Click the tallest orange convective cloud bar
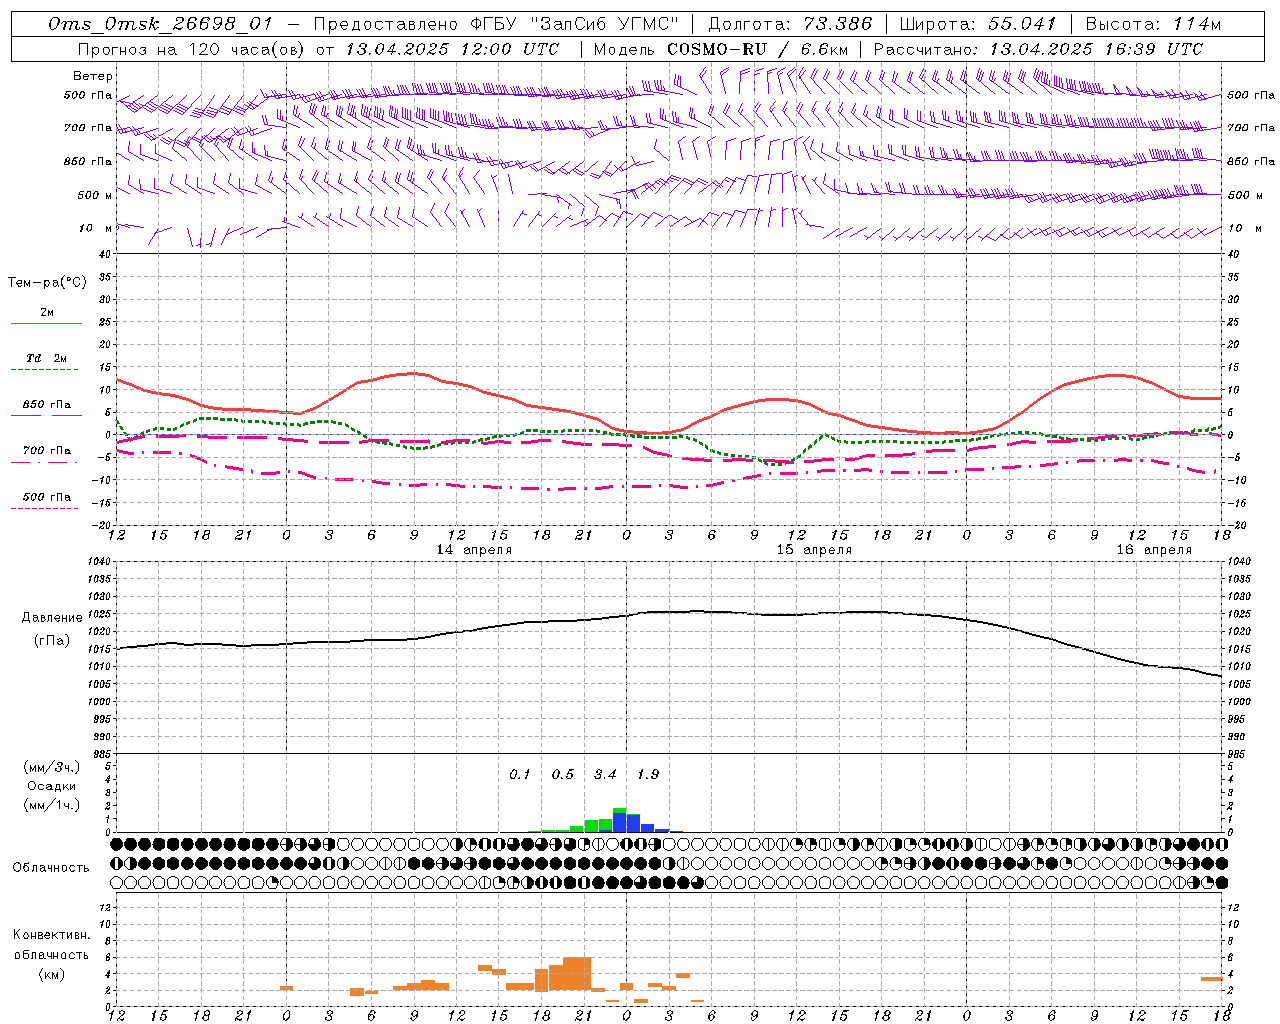The width and height of the screenshot is (1280, 1024). tap(577, 974)
